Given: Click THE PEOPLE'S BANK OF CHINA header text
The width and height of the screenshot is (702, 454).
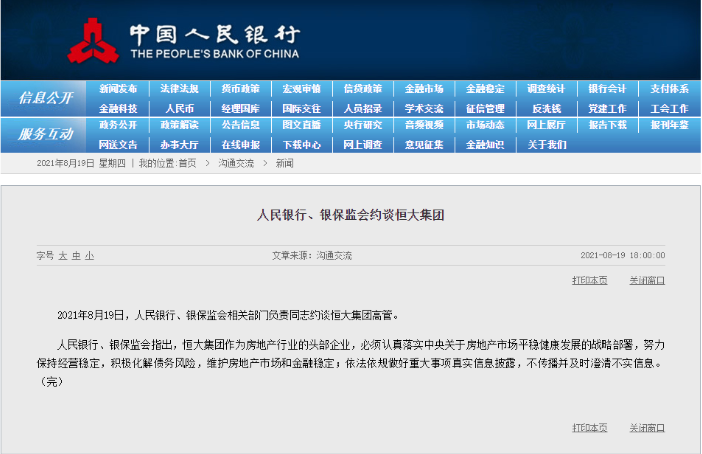Looking at the screenshot, I should tap(215, 54).
